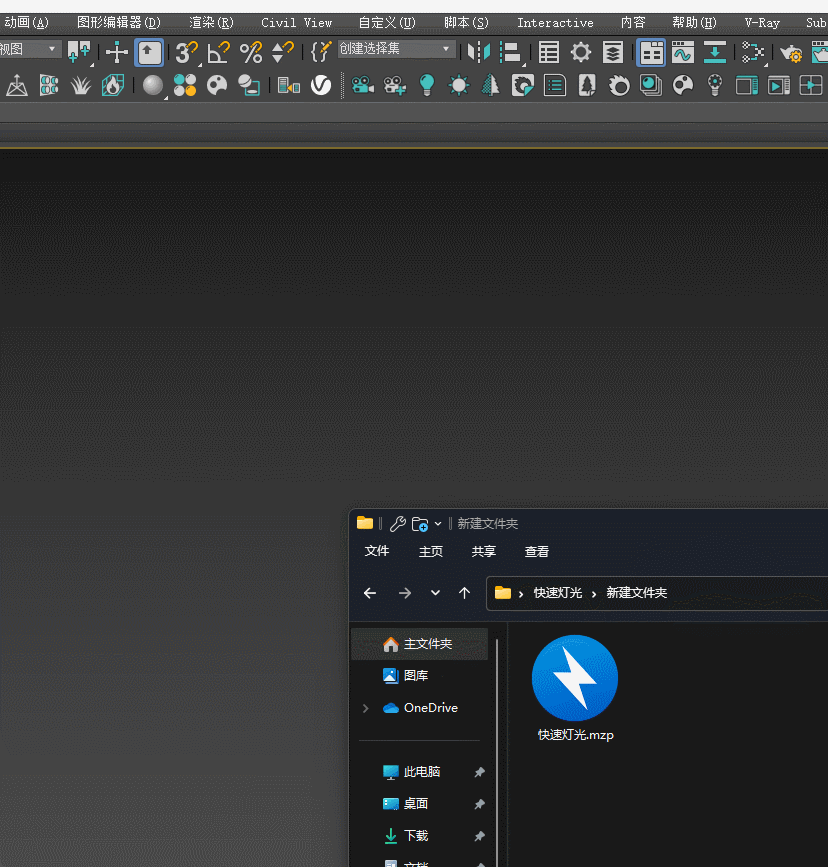
Task: Click the Explorer back arrow button
Action: pos(370,593)
